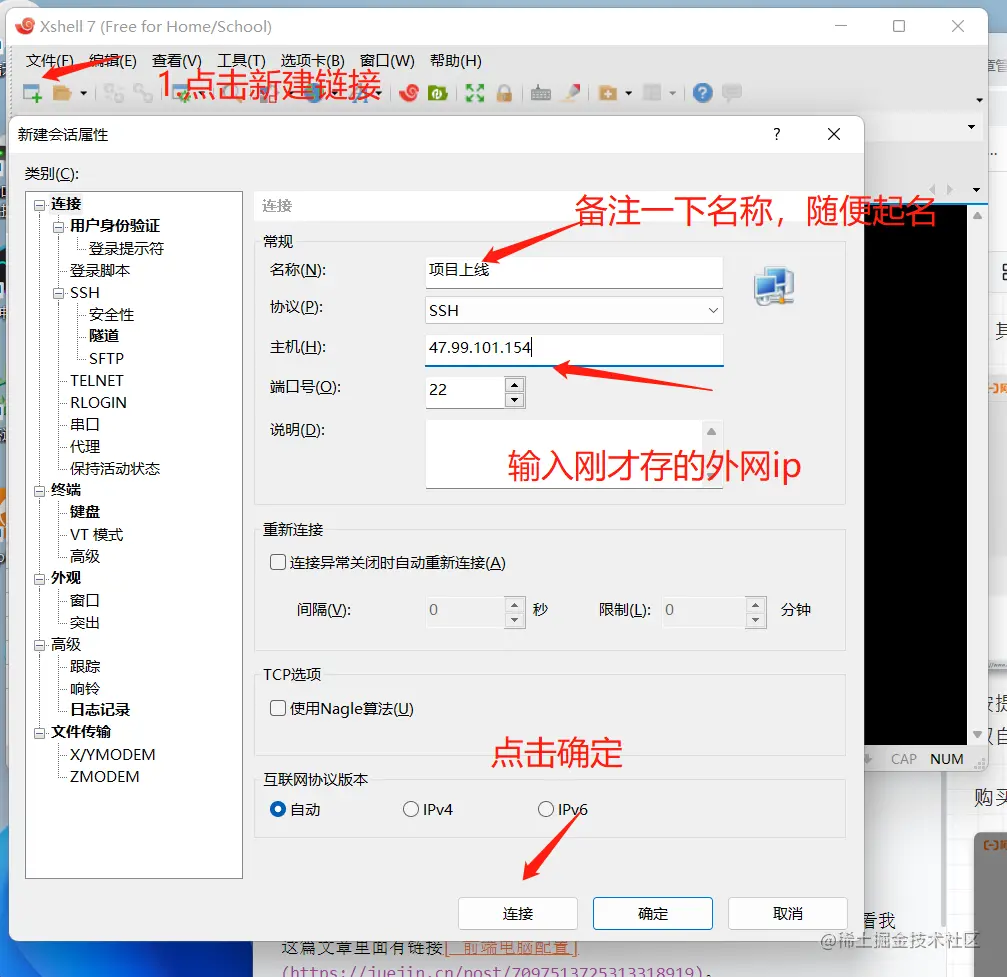Screen dimensions: 1007x977
Task: Select 登录提示符 in category tree
Action: click(127, 249)
